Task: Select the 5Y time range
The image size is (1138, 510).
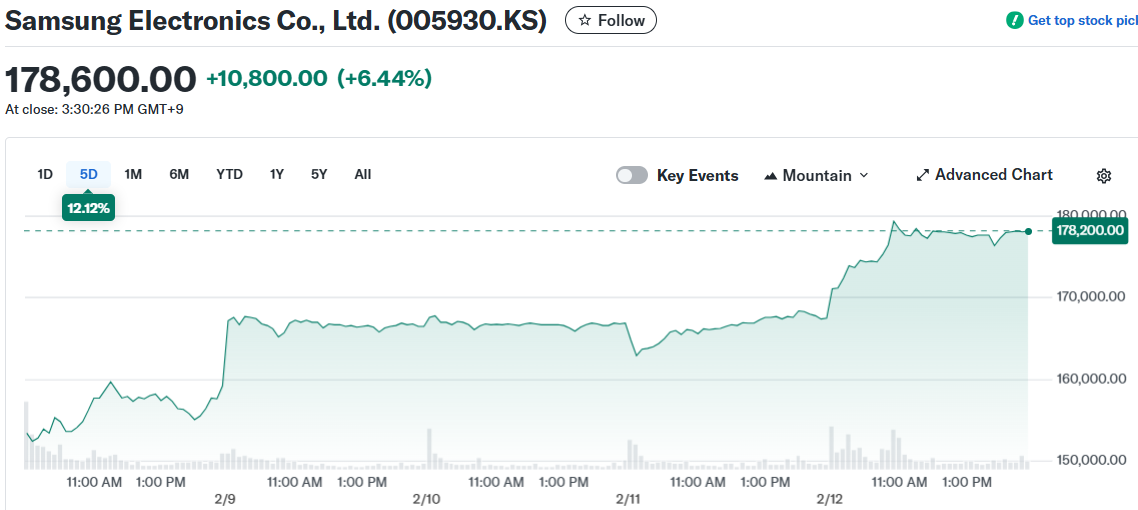Action: coord(319,174)
